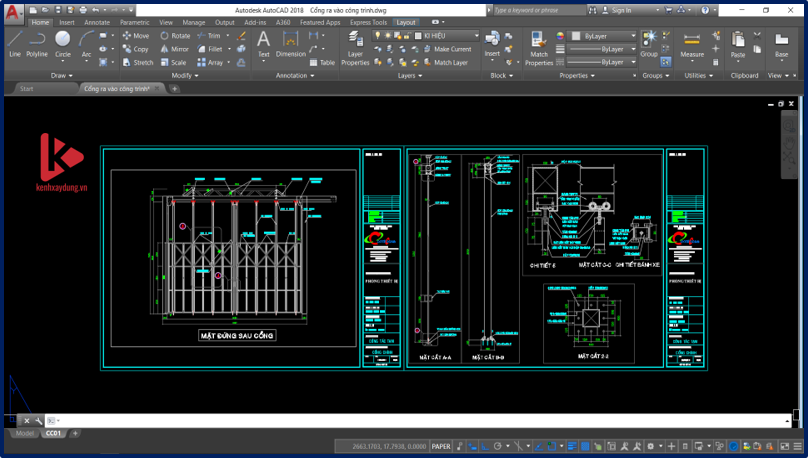Toggle PAPER space button in status bar
Viewport: 808px width, 458px height.
[441, 445]
